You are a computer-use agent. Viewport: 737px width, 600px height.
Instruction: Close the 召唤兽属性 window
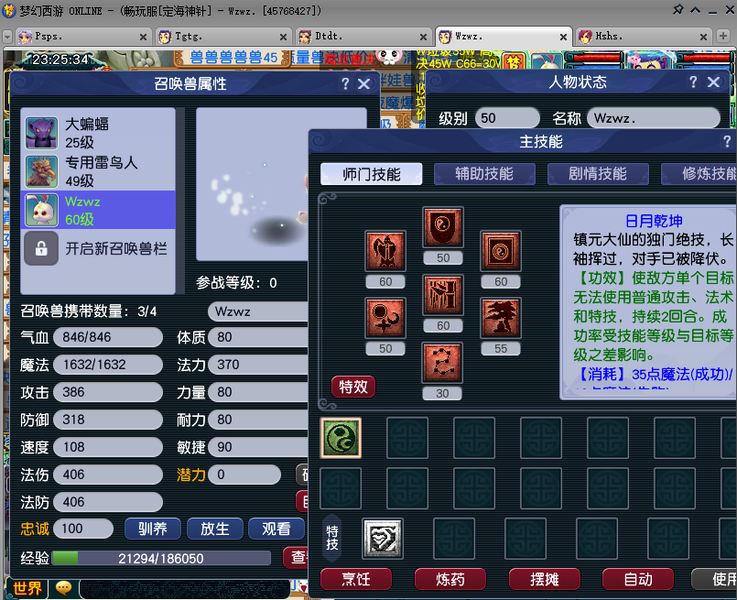[364, 84]
